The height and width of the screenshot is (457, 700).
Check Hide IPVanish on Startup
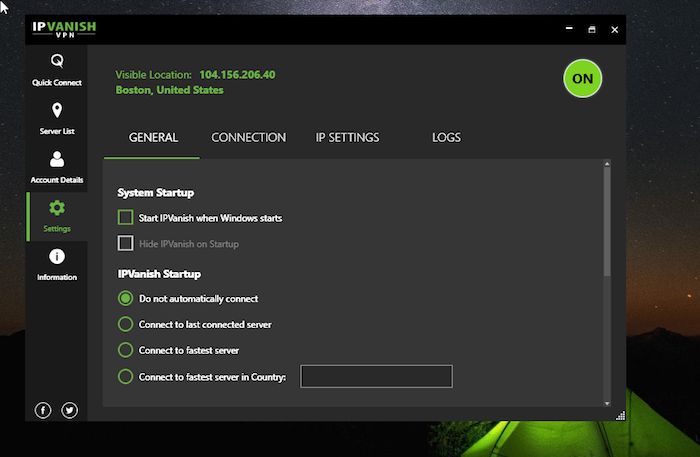click(x=125, y=244)
